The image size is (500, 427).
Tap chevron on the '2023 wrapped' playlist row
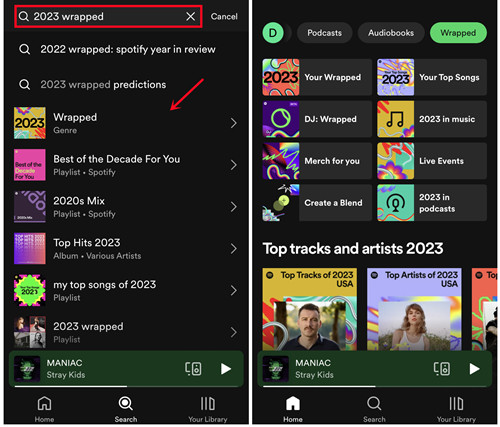(234, 332)
